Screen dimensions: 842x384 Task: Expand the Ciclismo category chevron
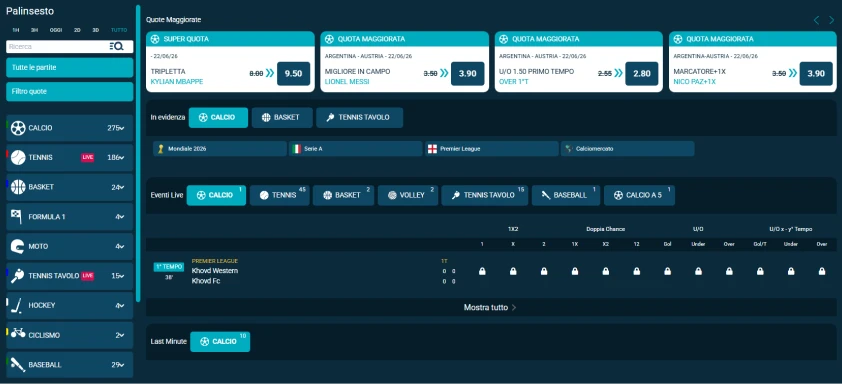[122, 335]
